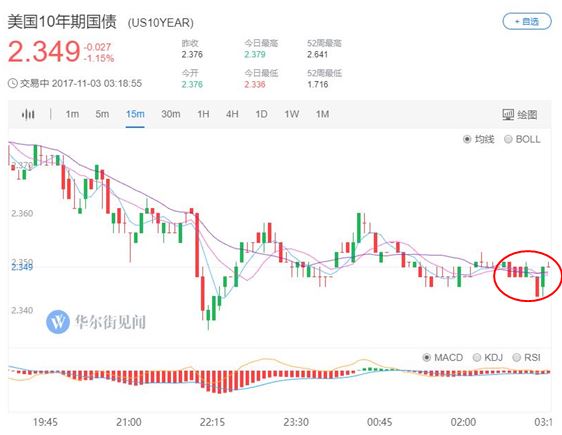
Task: Click the 52周最高 value 2.641
Action: coord(318,54)
